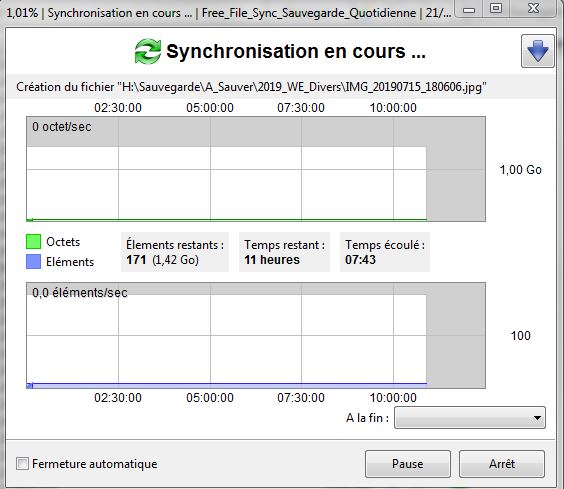Viewport: 564px width, 489px height.
Task: Click the '100' axis label of elements graph
Action: pos(520,336)
